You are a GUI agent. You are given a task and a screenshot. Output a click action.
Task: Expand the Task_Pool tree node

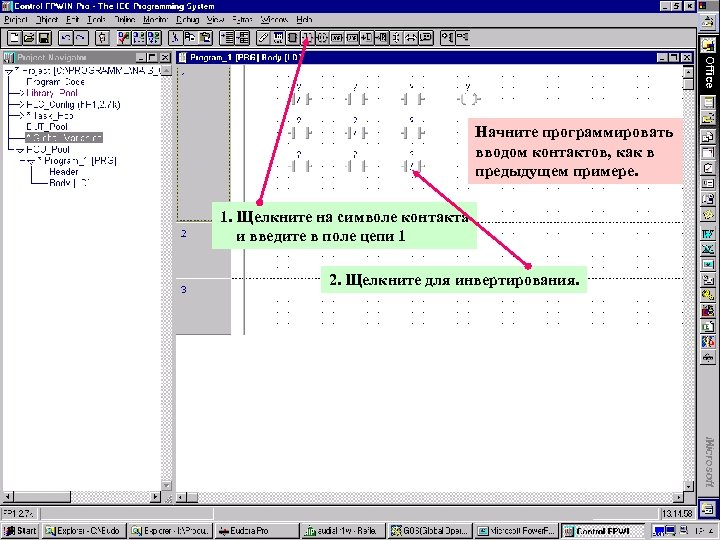pyautogui.click(x=21, y=116)
